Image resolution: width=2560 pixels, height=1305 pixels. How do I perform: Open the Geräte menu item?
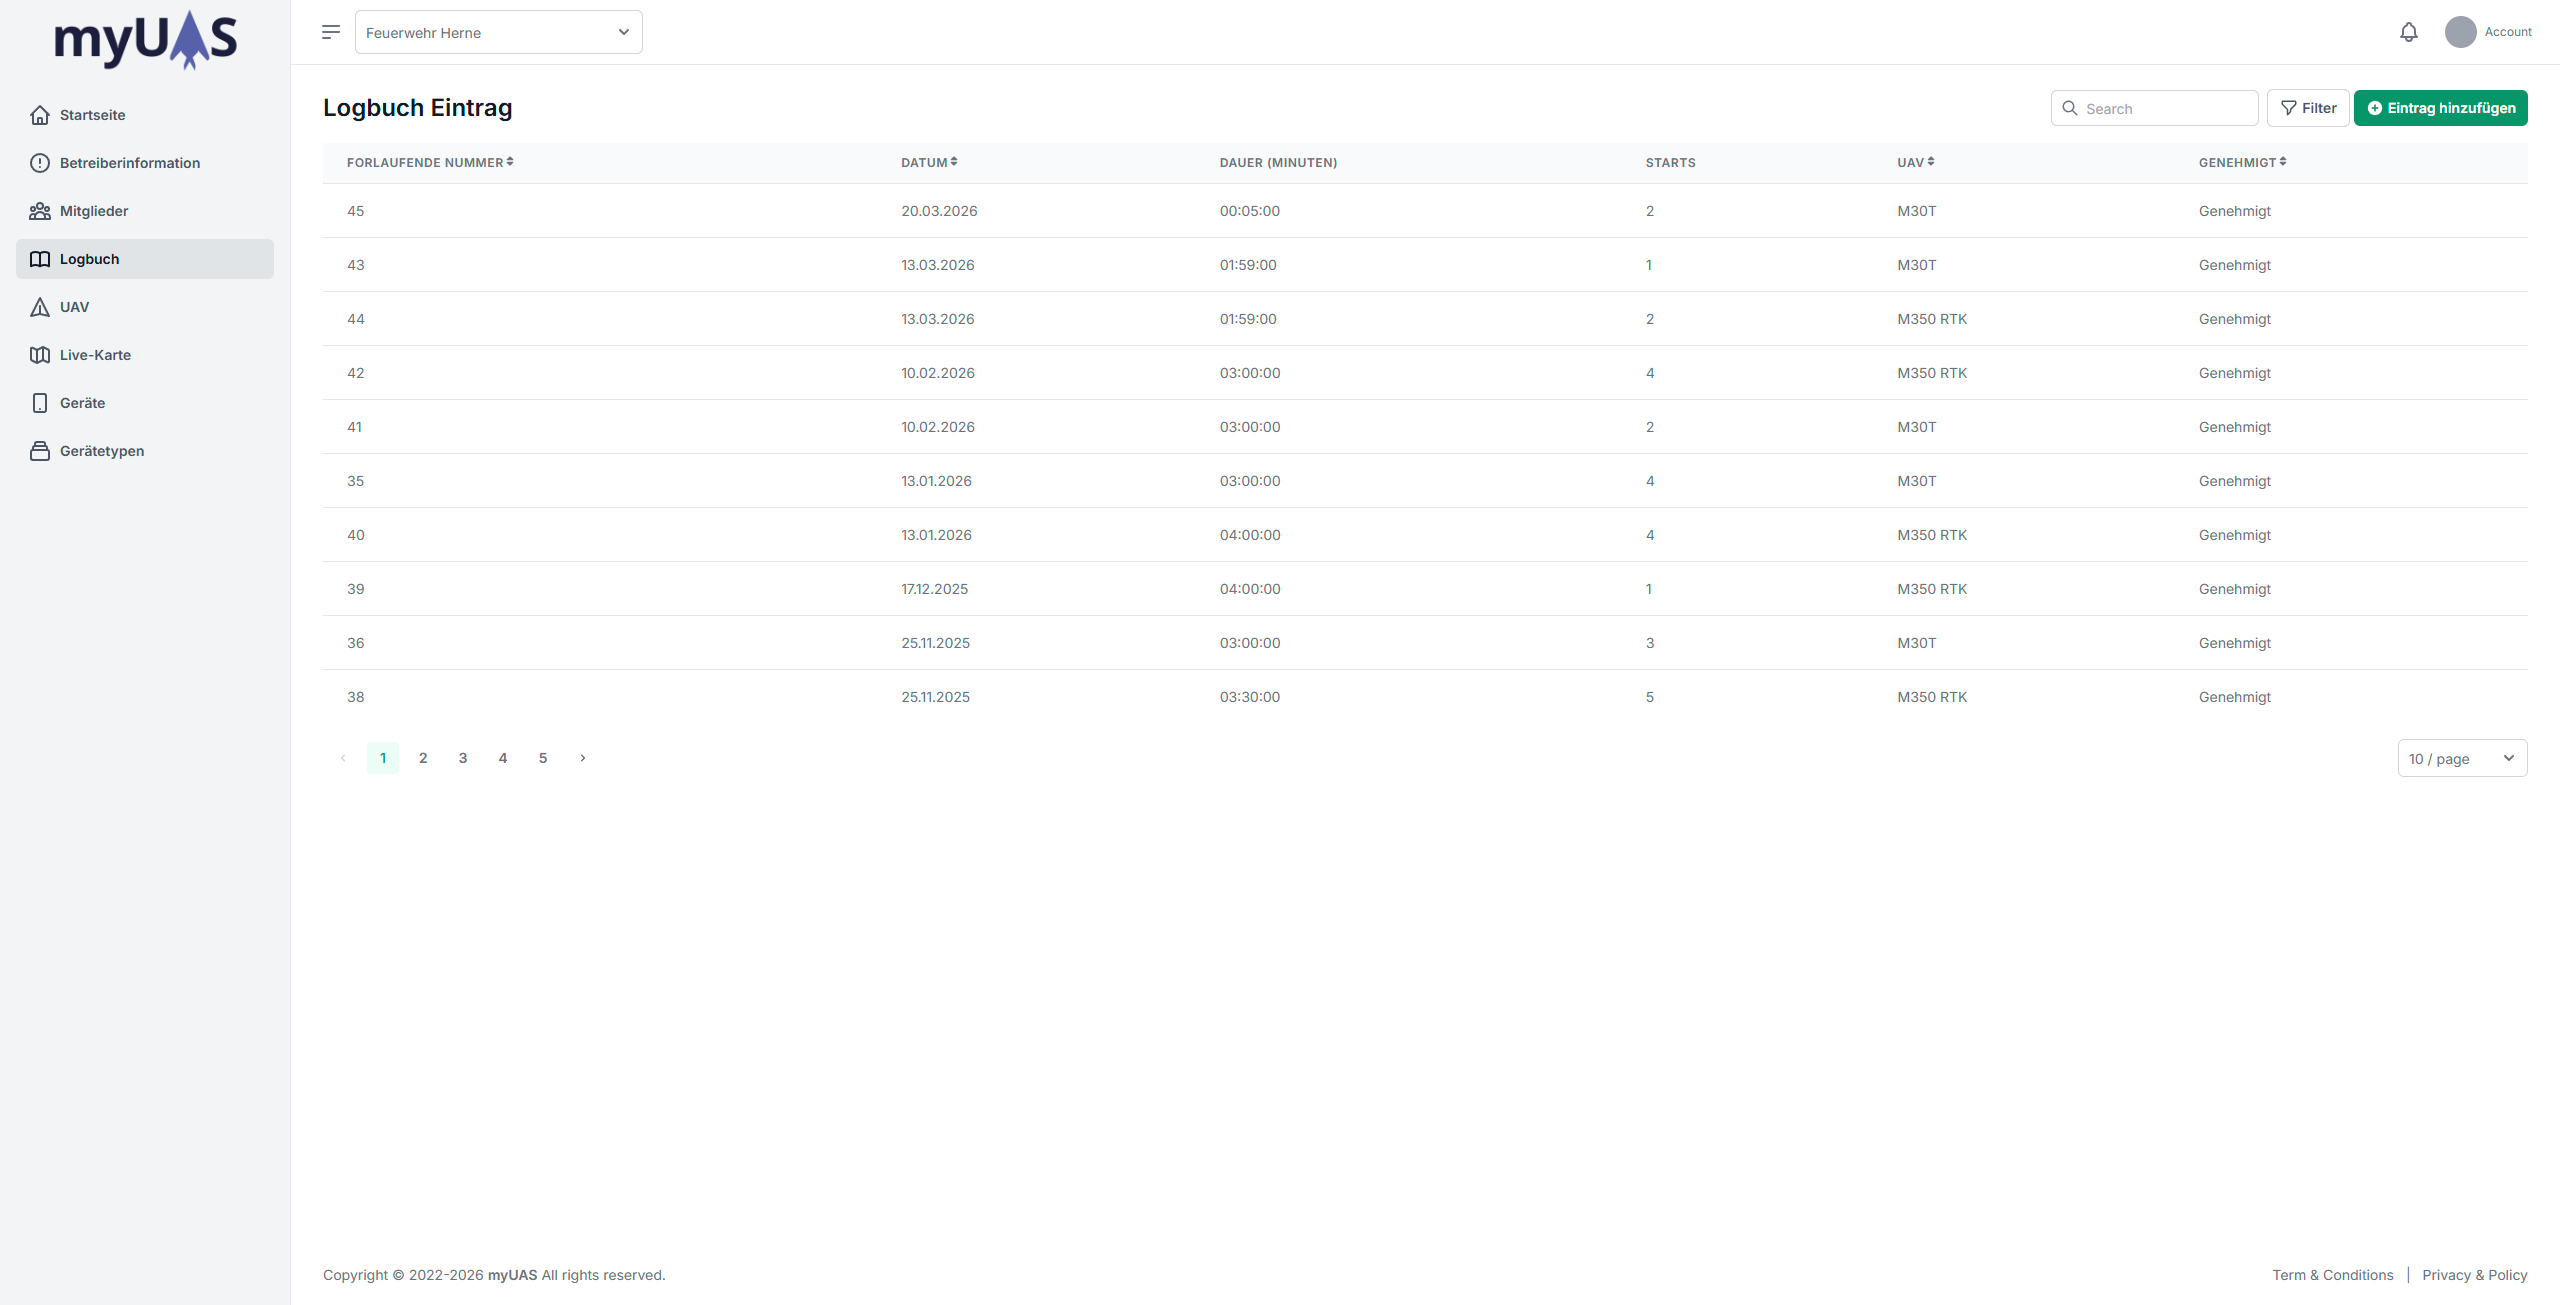click(82, 403)
